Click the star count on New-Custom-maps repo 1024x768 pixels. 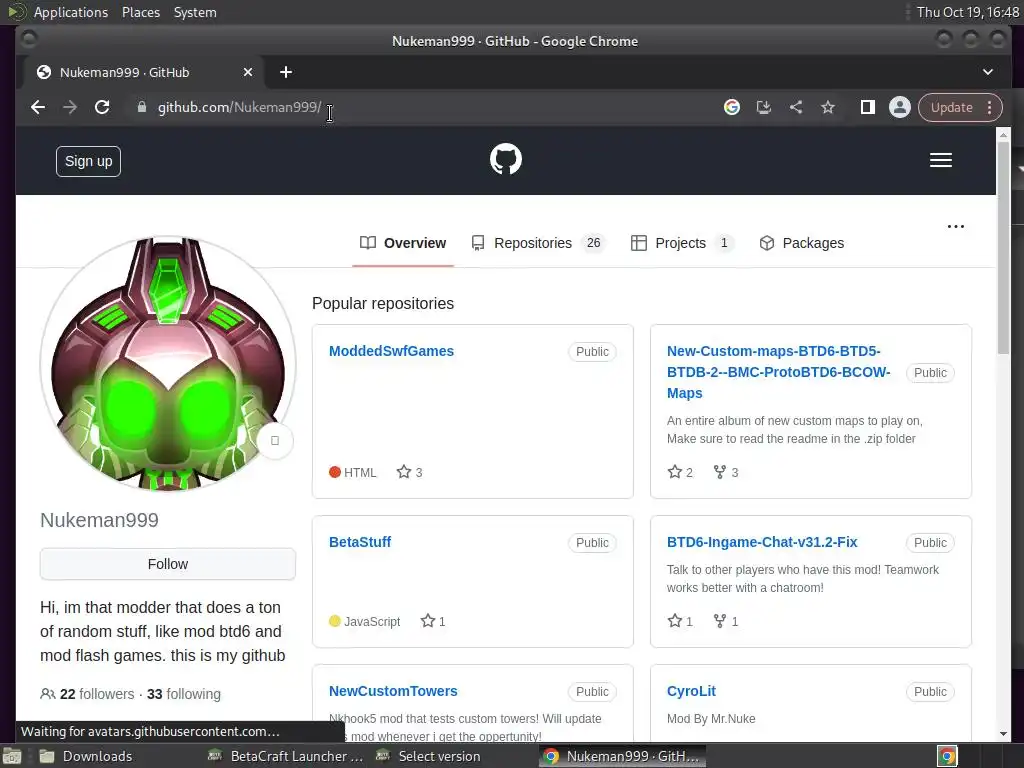point(680,472)
